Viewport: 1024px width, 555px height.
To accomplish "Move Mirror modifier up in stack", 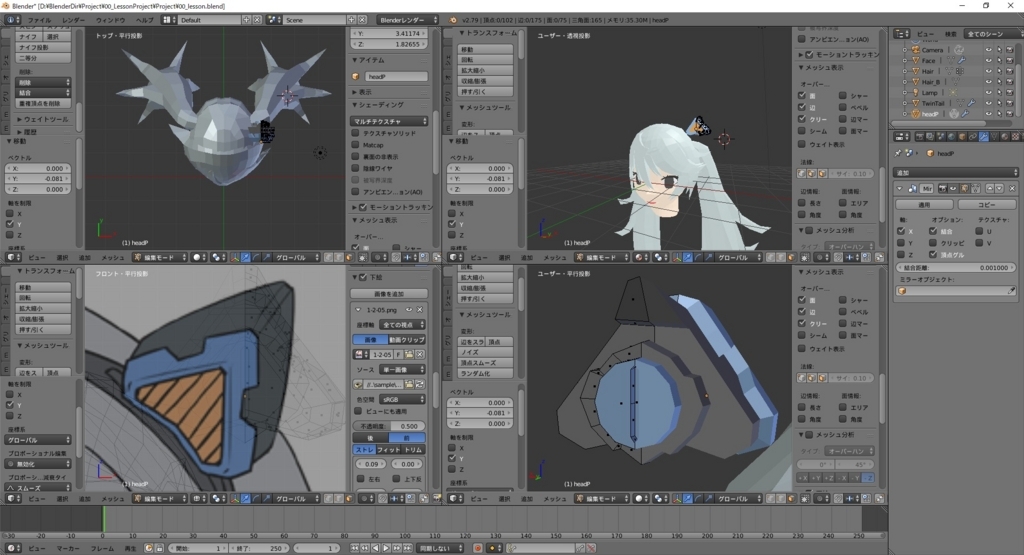I will click(989, 188).
